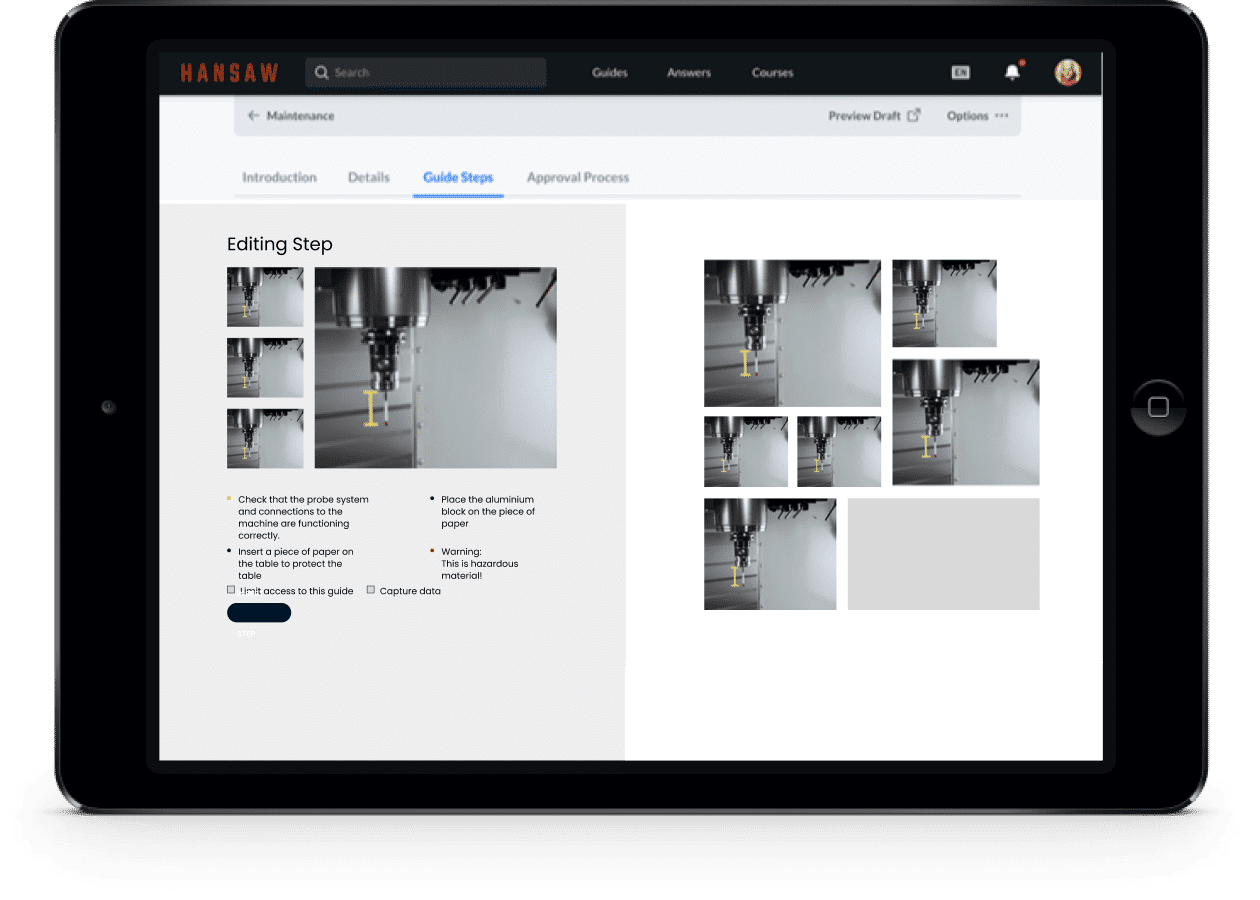This screenshot has height=900, width=1260.
Task: Tick the Capture data checkbox
Action: click(371, 590)
